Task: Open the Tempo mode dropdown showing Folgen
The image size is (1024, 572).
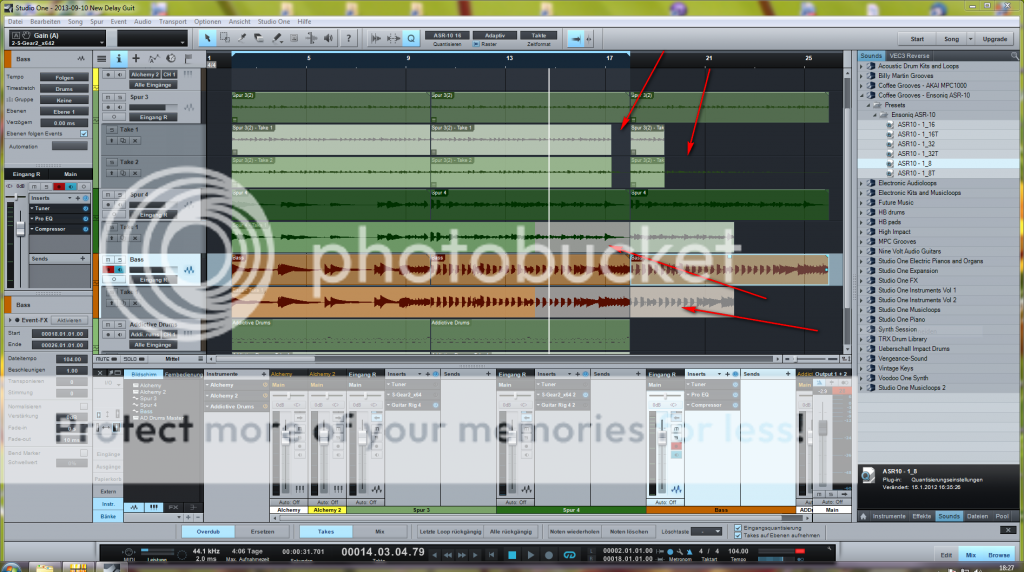Action: pyautogui.click(x=64, y=78)
